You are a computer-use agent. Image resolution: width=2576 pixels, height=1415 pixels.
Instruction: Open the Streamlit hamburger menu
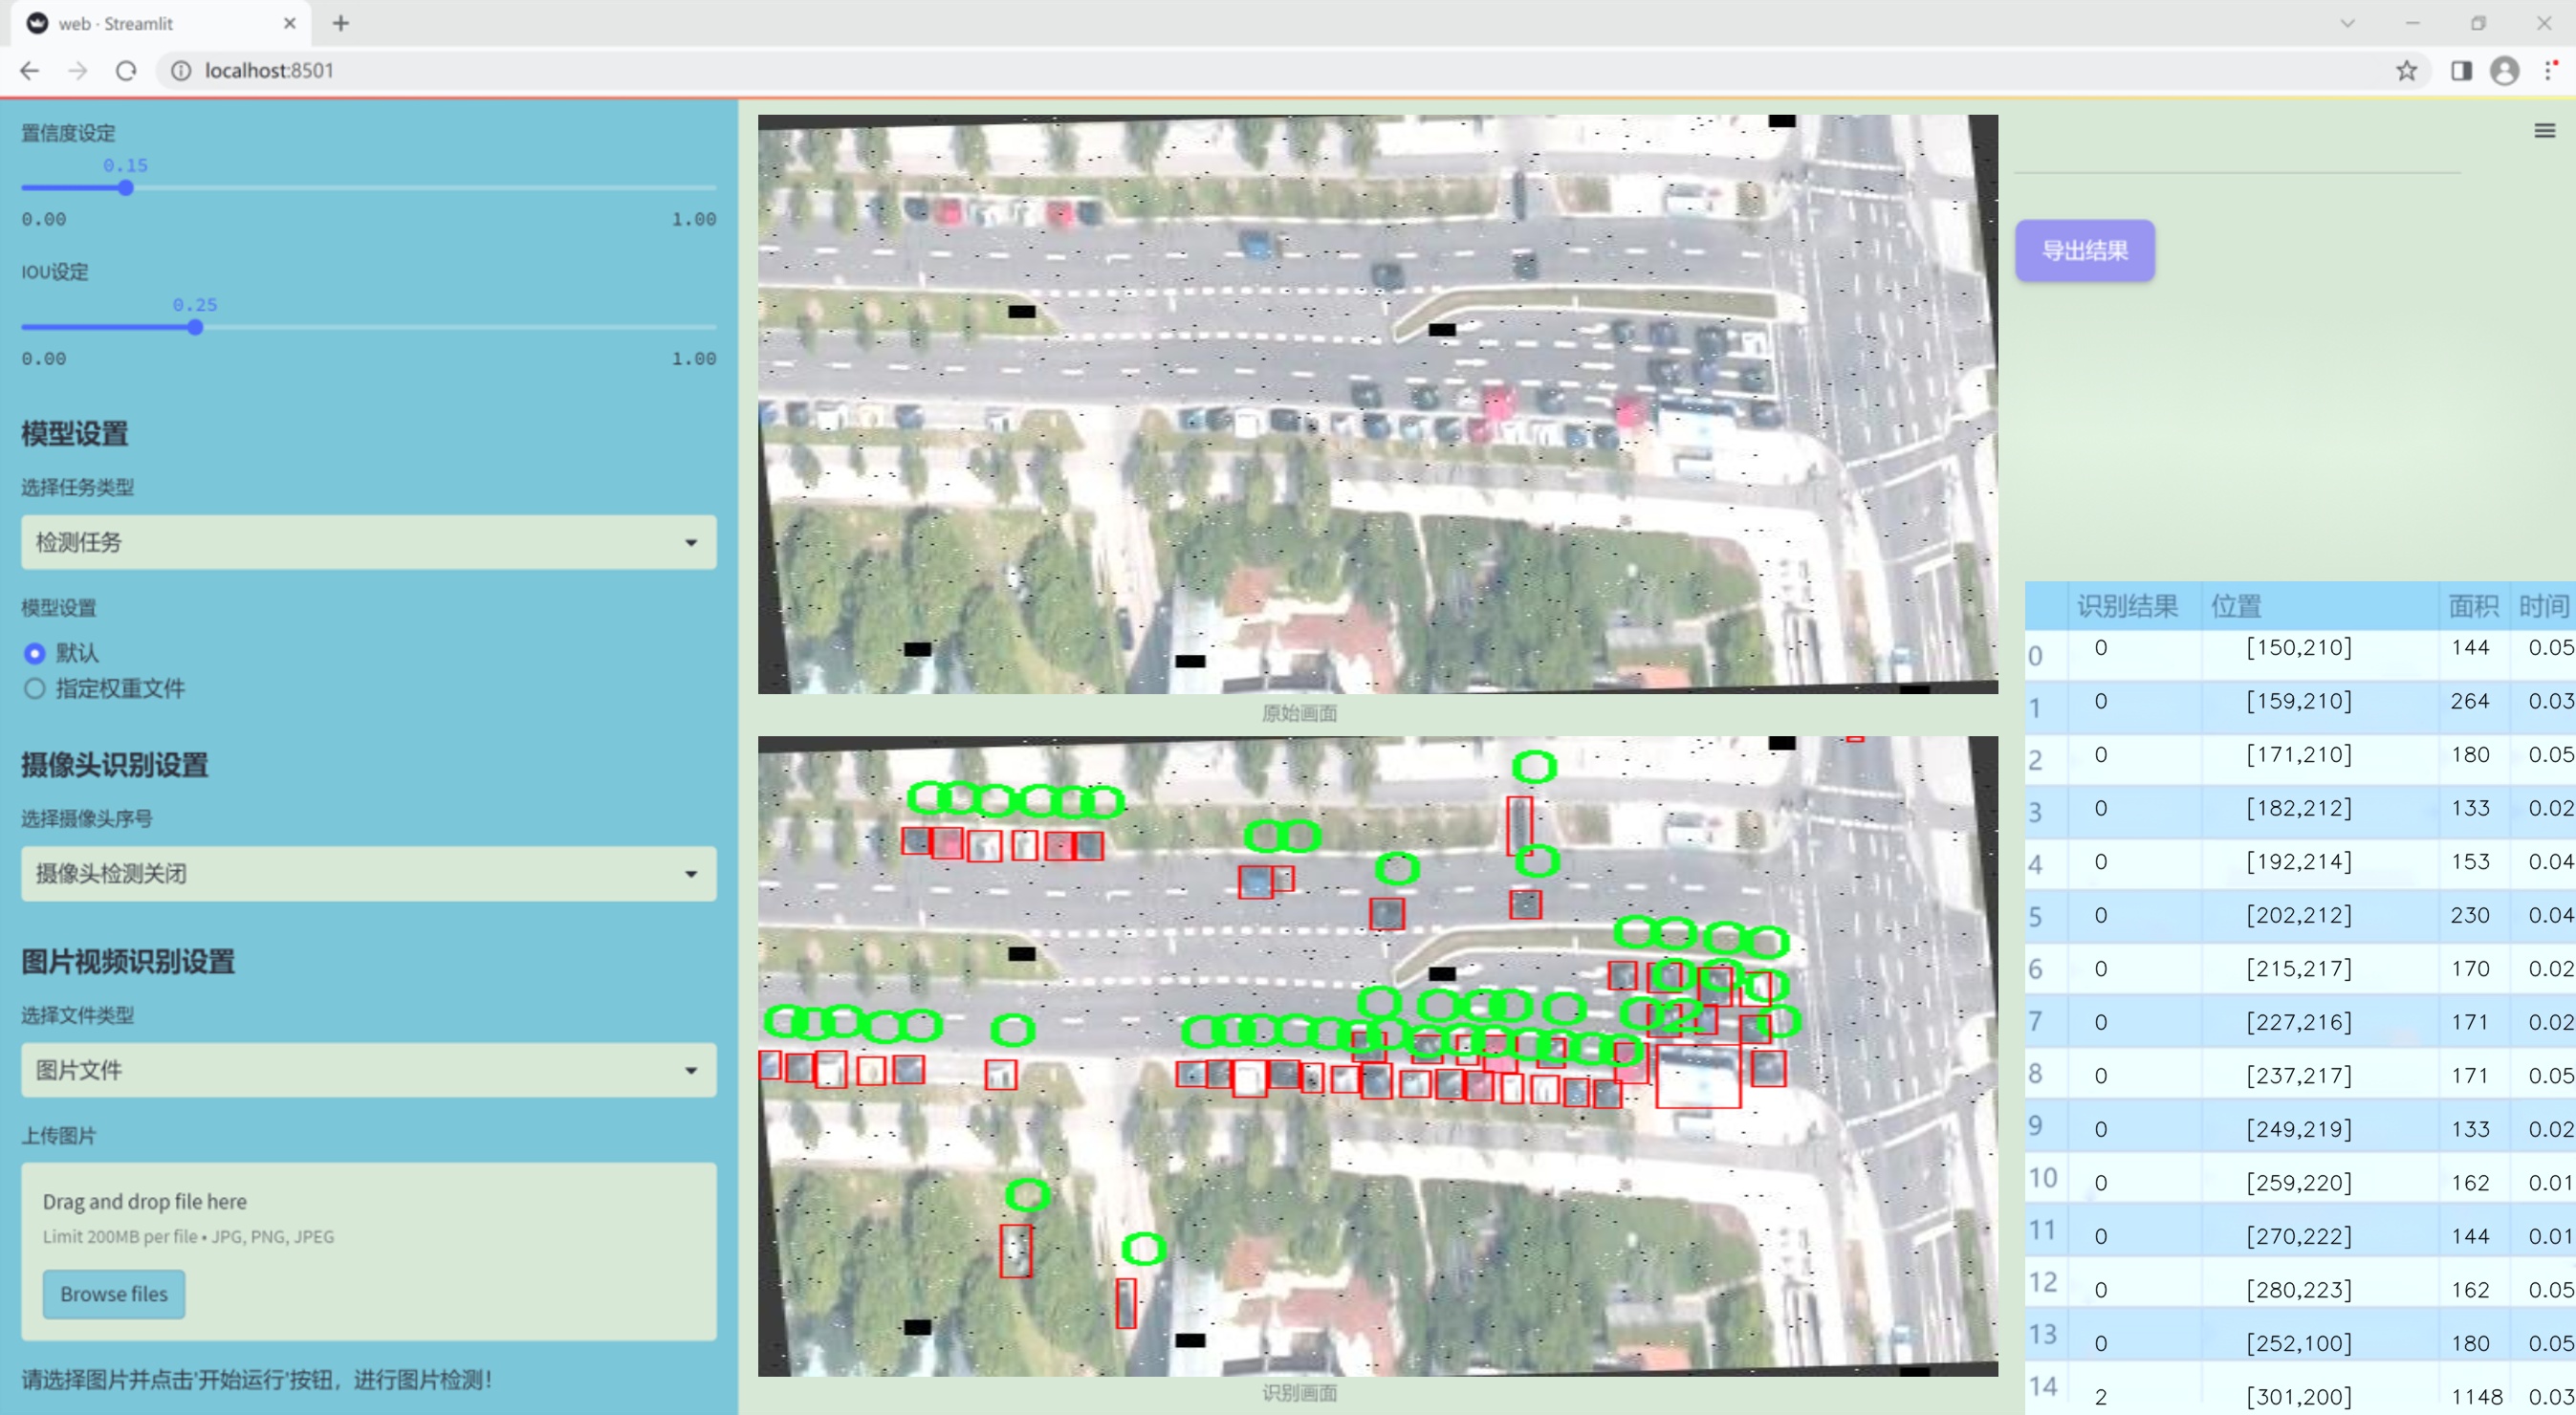point(2544,131)
